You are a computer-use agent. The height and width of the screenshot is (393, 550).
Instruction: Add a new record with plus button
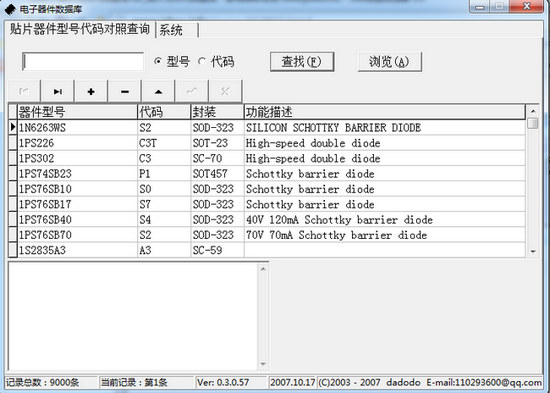click(x=91, y=91)
